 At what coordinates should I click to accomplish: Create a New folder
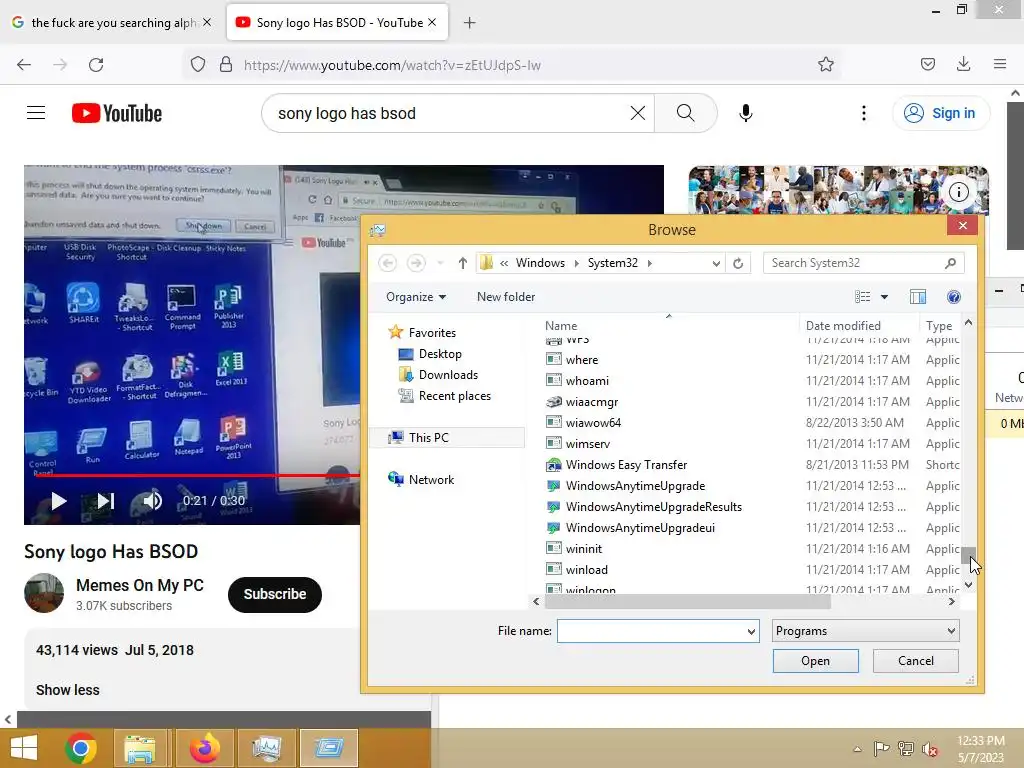[x=506, y=296]
